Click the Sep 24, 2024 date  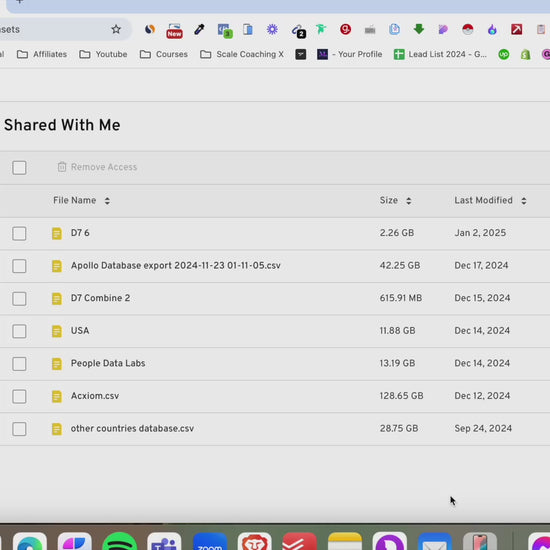pos(483,429)
